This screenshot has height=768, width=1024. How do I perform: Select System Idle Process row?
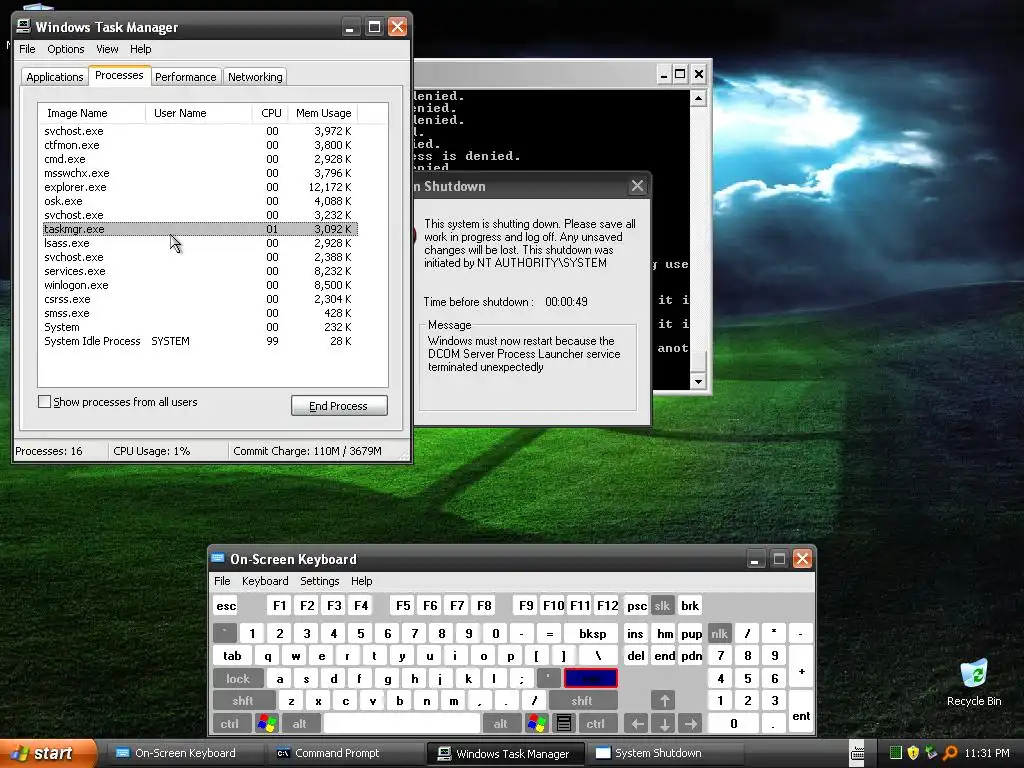click(x=200, y=341)
